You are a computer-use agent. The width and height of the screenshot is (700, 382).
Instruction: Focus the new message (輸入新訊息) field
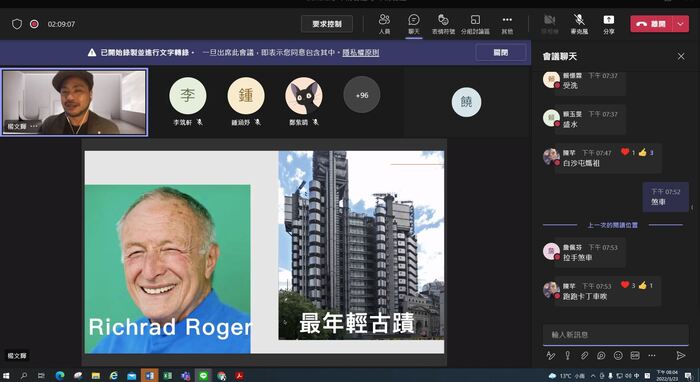[x=615, y=335]
